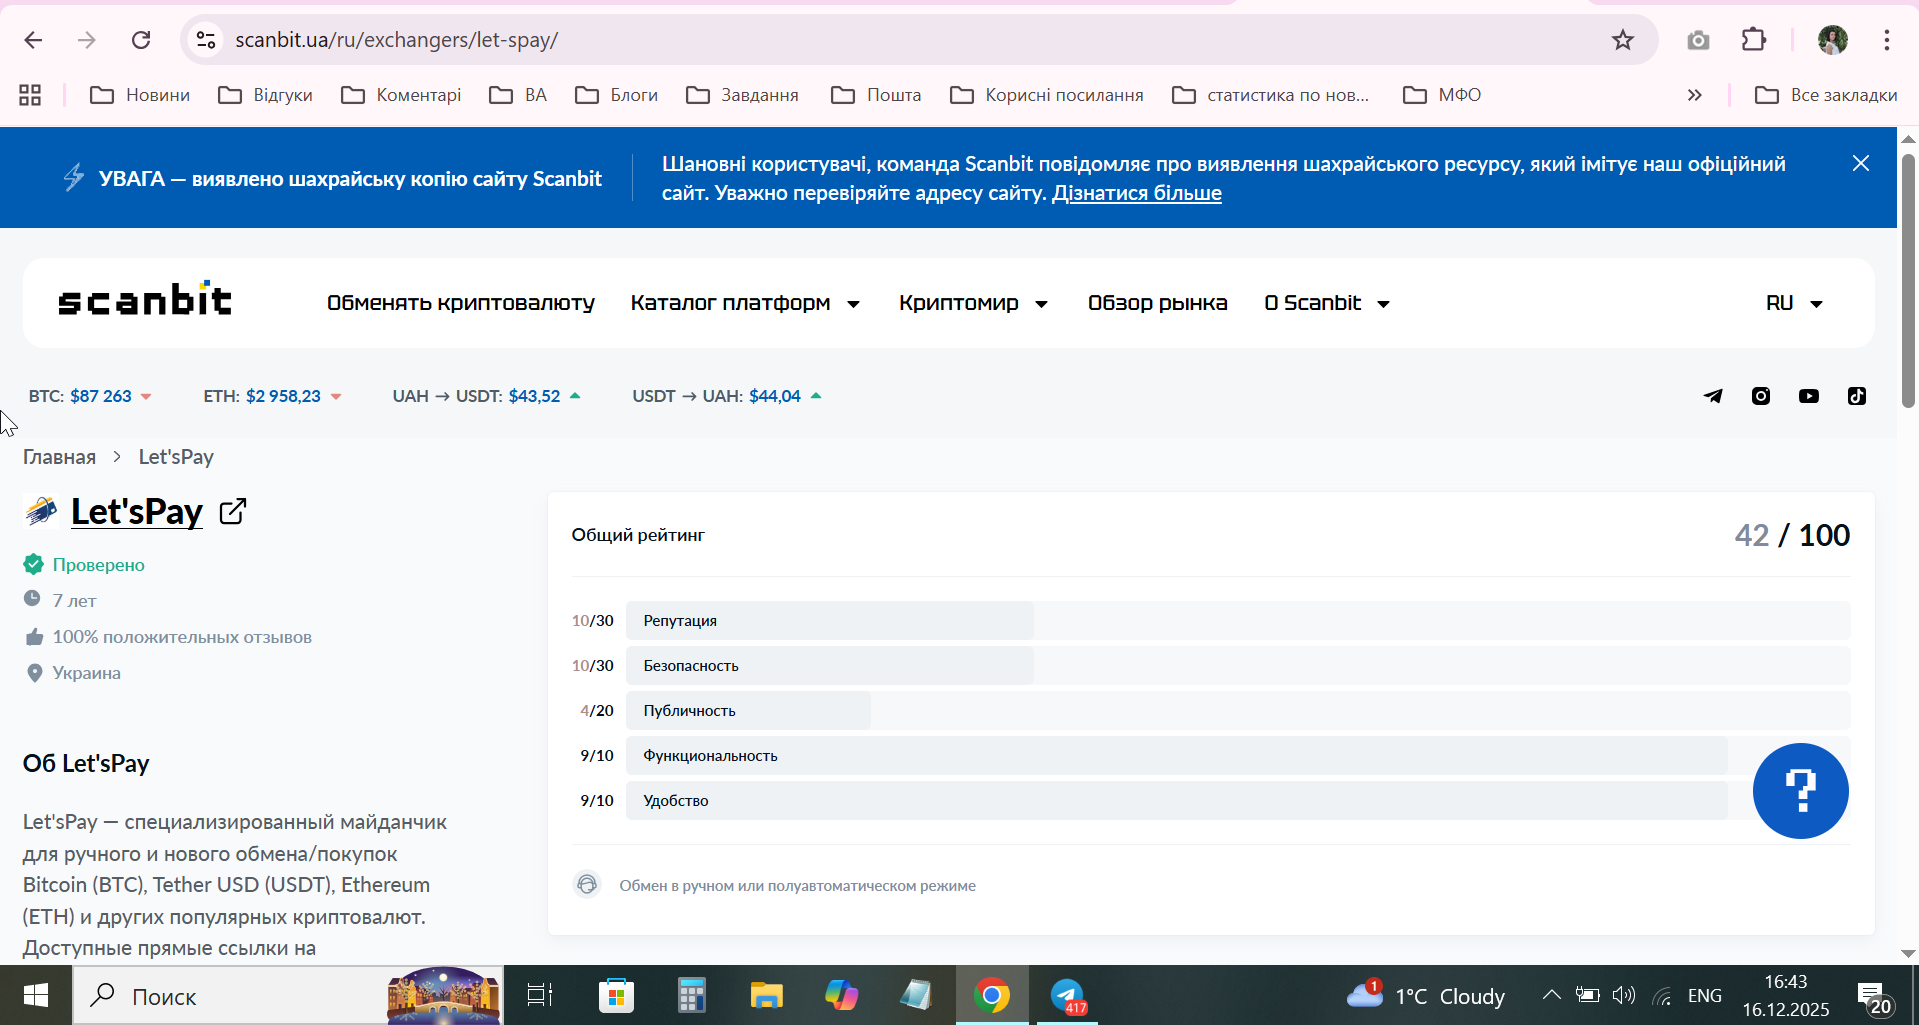The height and width of the screenshot is (1025, 1919).
Task: Open the Chrome profile avatar
Action: (1833, 40)
